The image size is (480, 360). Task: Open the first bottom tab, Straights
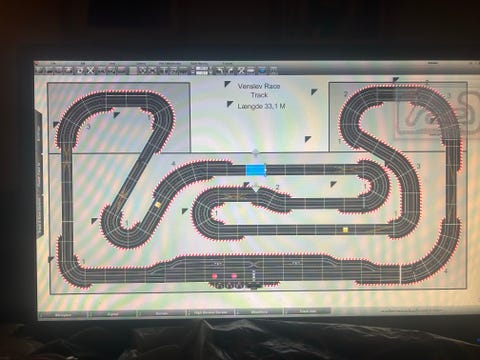pos(63,314)
